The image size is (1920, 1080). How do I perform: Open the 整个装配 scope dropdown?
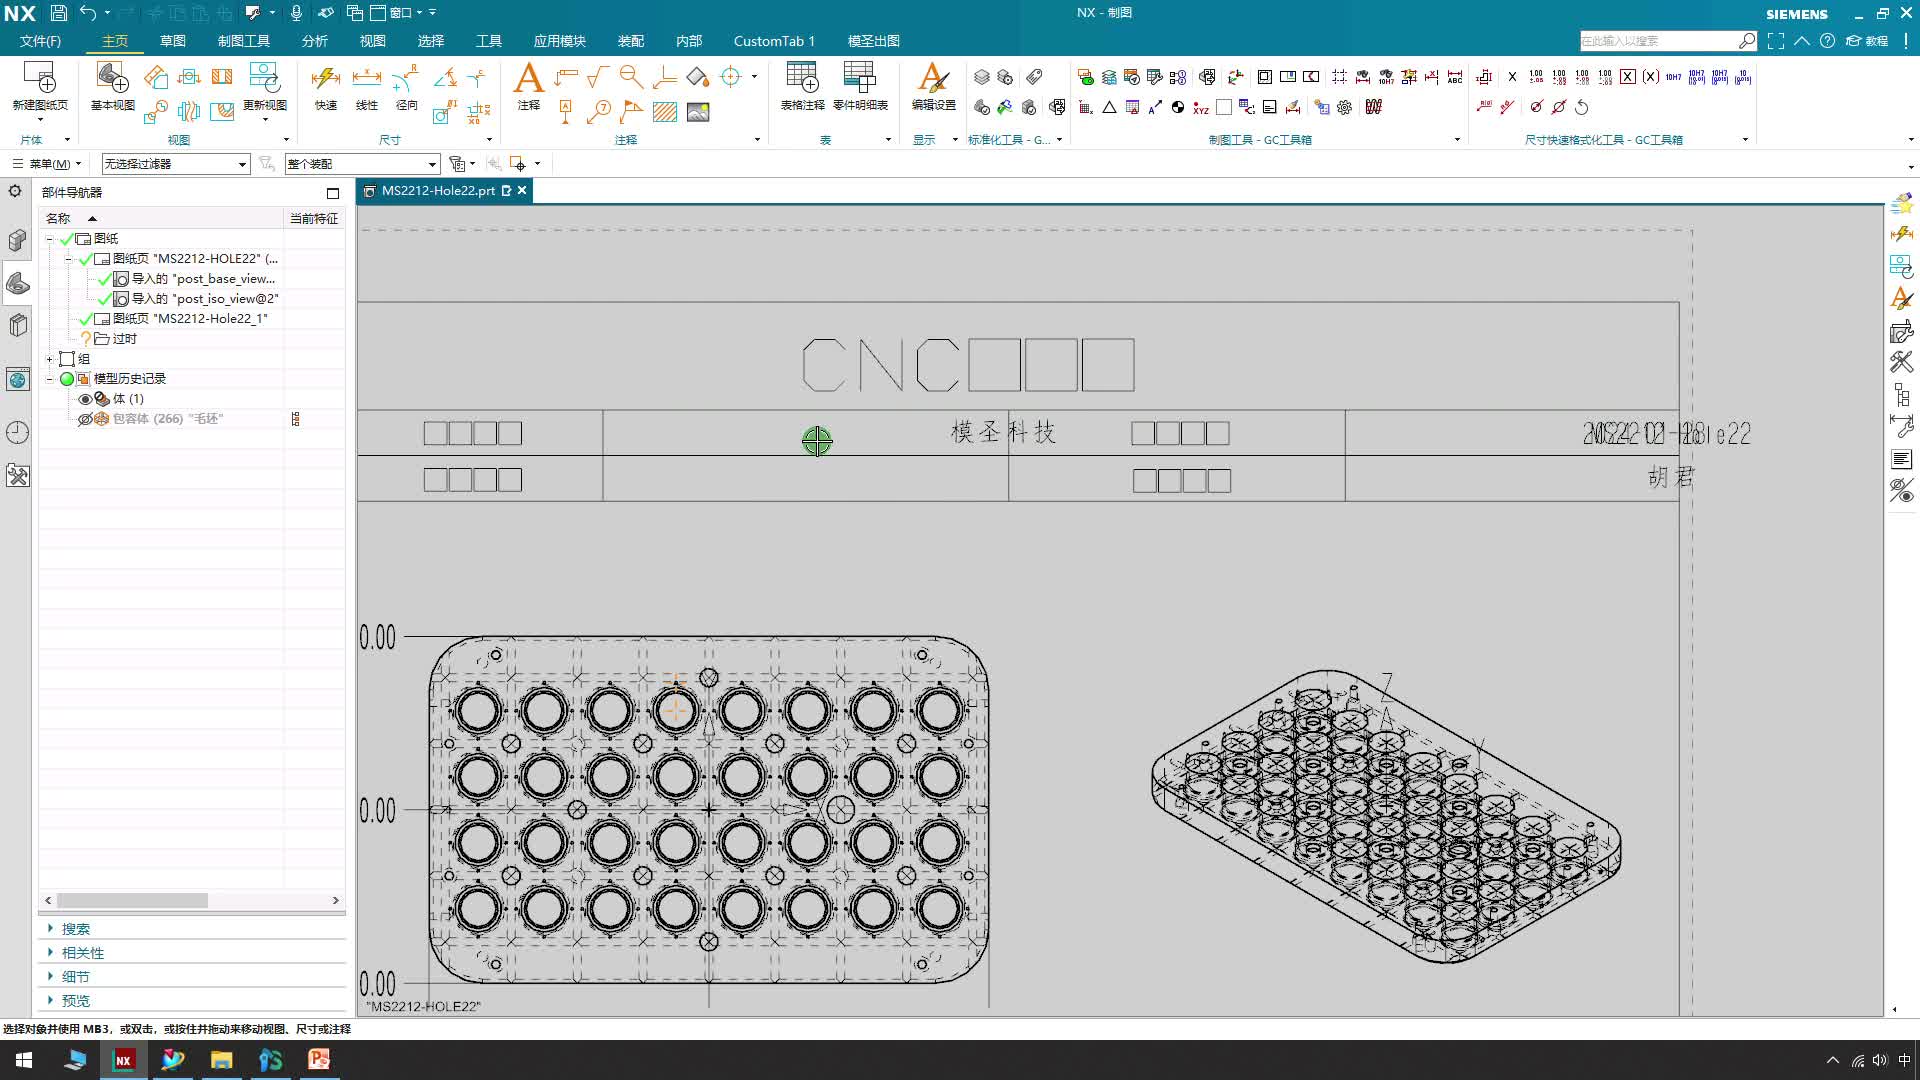362,164
